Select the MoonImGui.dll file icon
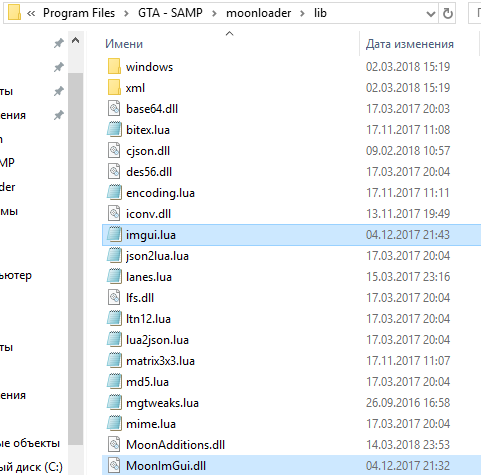The image size is (481, 475). [x=114, y=465]
